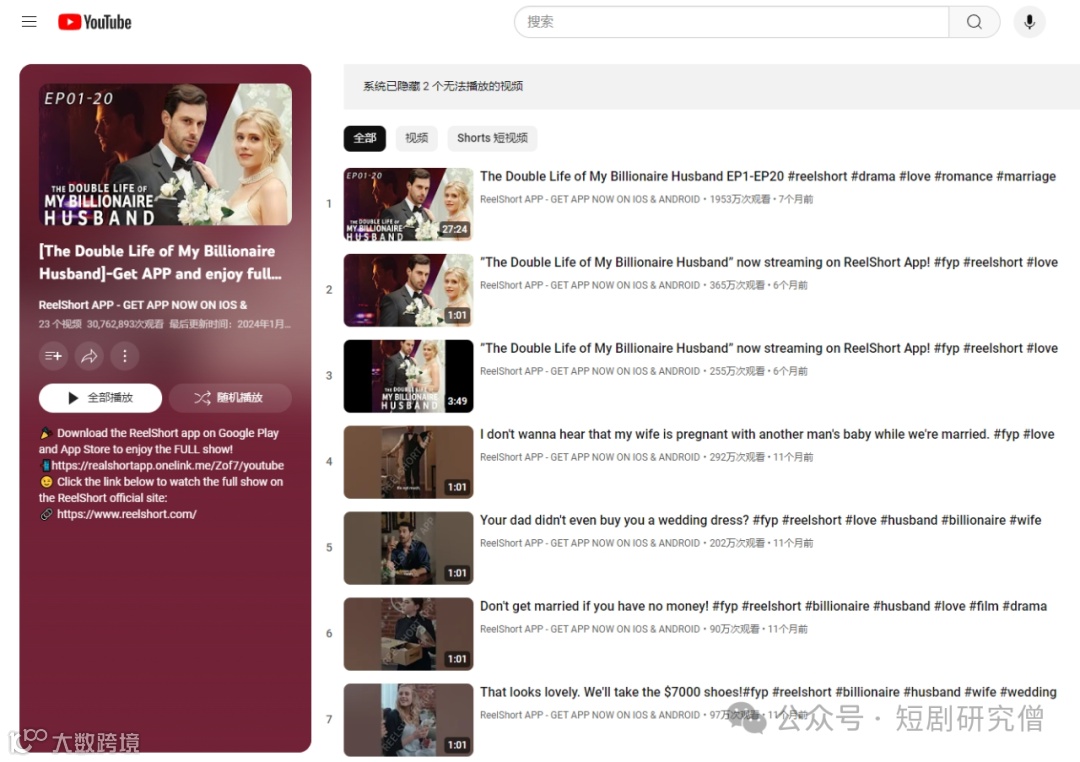Screen dimensions: 1080x762
Task: Switch to the Shorts 短视频 tab
Action: [x=492, y=138]
